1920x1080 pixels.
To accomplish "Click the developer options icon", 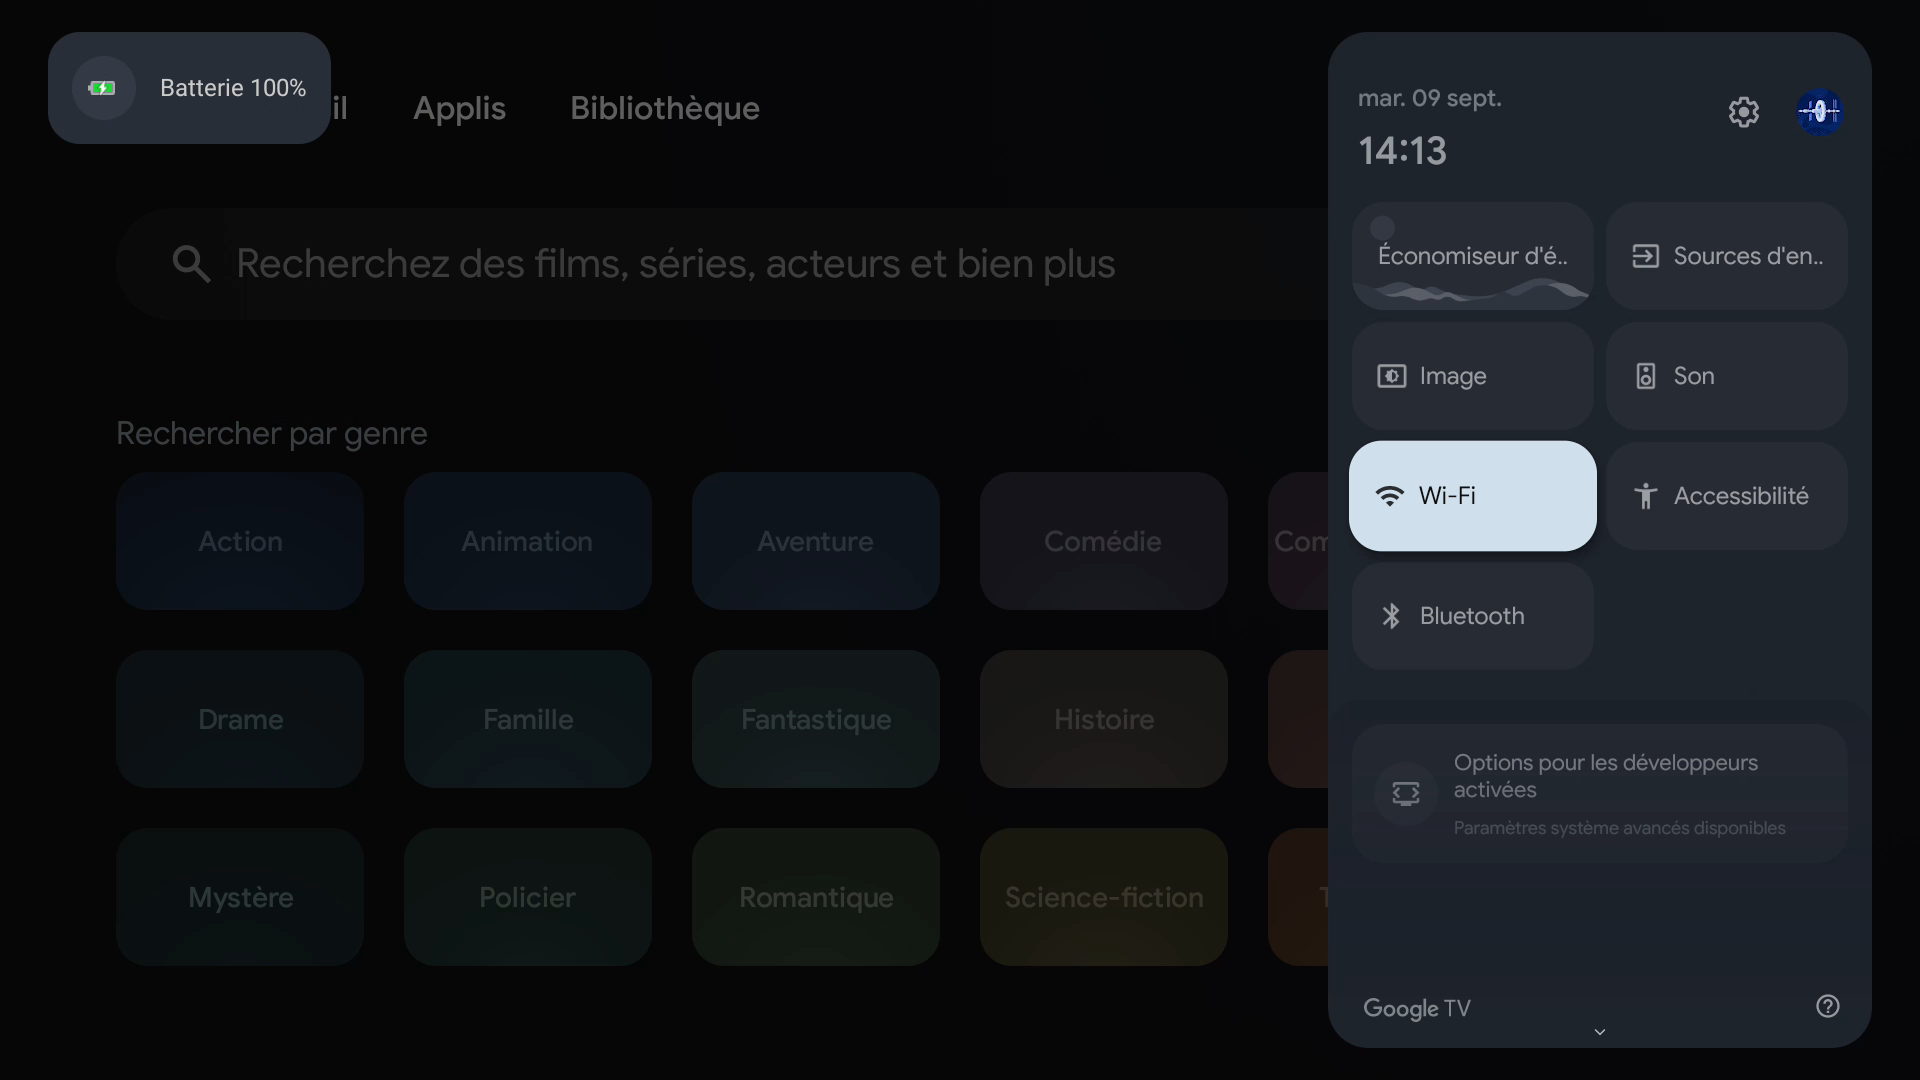I will point(1405,793).
